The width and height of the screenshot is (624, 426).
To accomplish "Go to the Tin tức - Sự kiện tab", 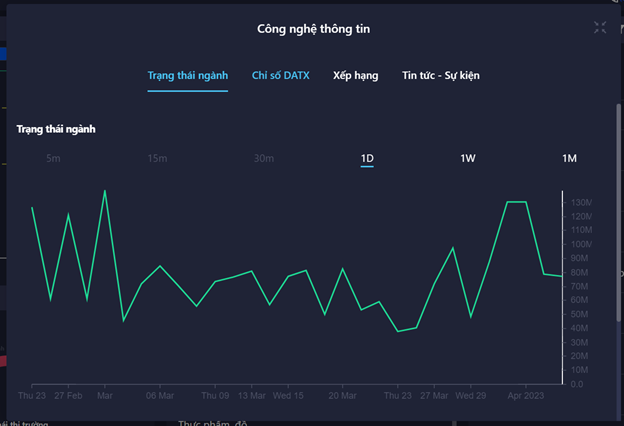I will 441,75.
